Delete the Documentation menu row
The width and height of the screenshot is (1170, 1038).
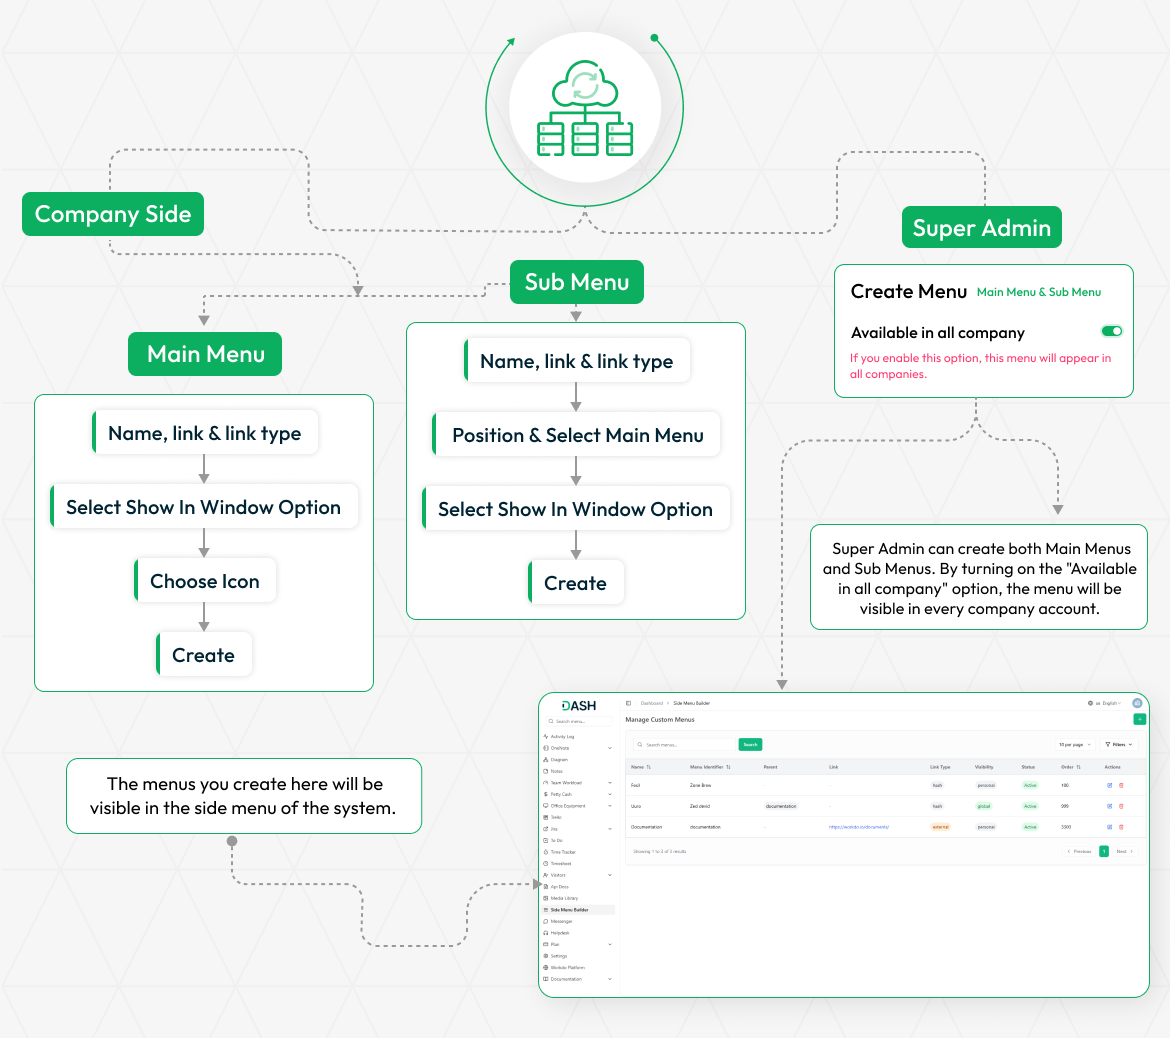point(1121,827)
